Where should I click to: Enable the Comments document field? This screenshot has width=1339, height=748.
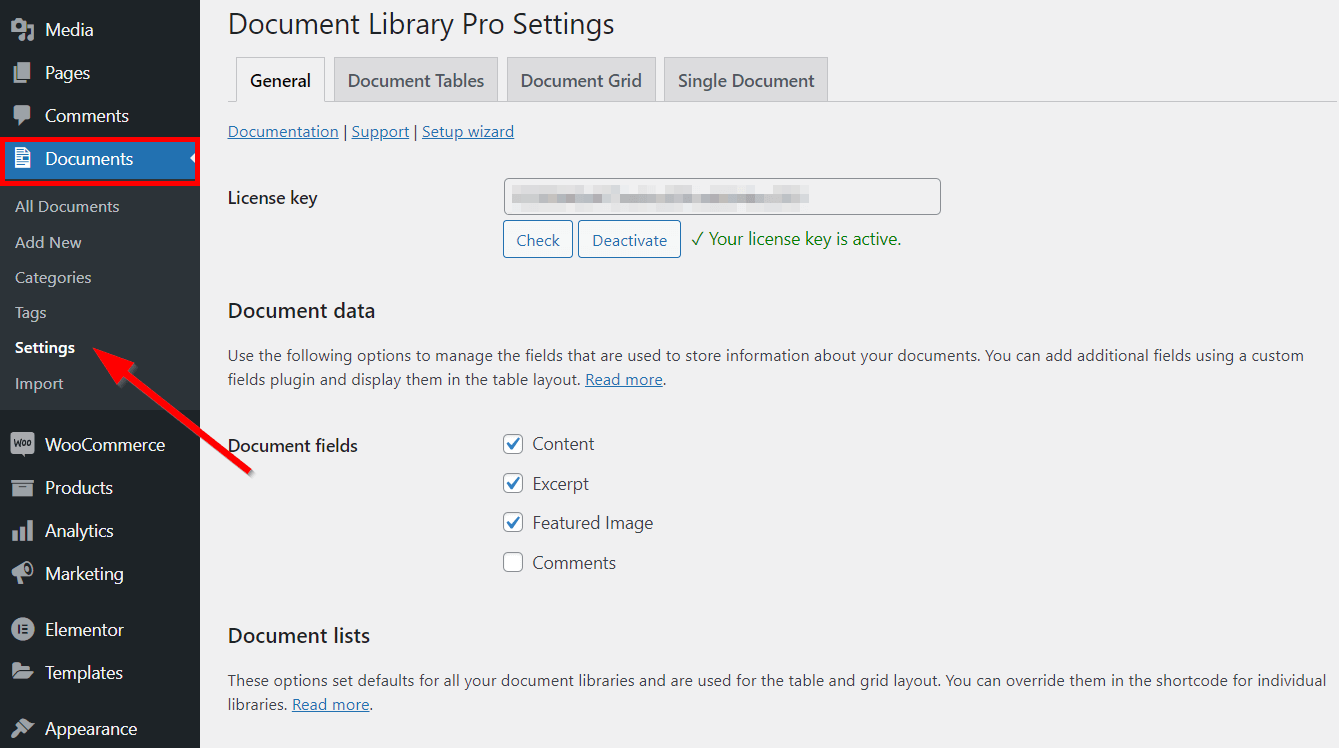513,562
